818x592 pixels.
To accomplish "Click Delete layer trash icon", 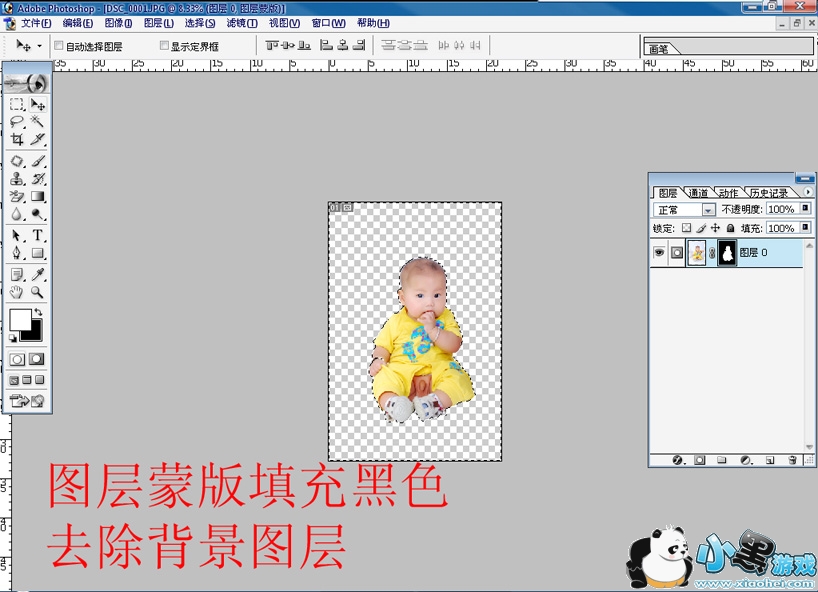I will (x=792, y=460).
